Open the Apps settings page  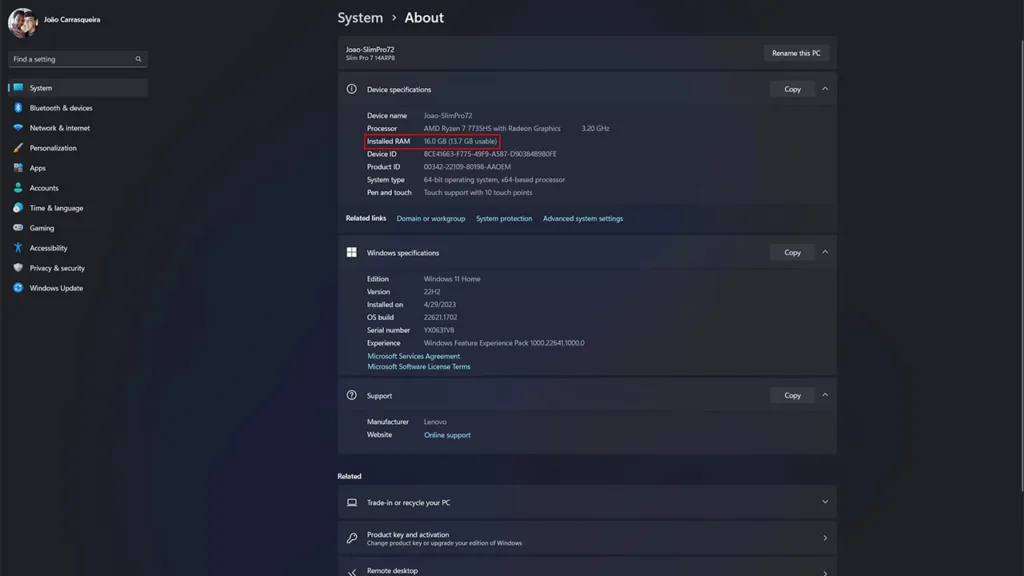click(78, 168)
